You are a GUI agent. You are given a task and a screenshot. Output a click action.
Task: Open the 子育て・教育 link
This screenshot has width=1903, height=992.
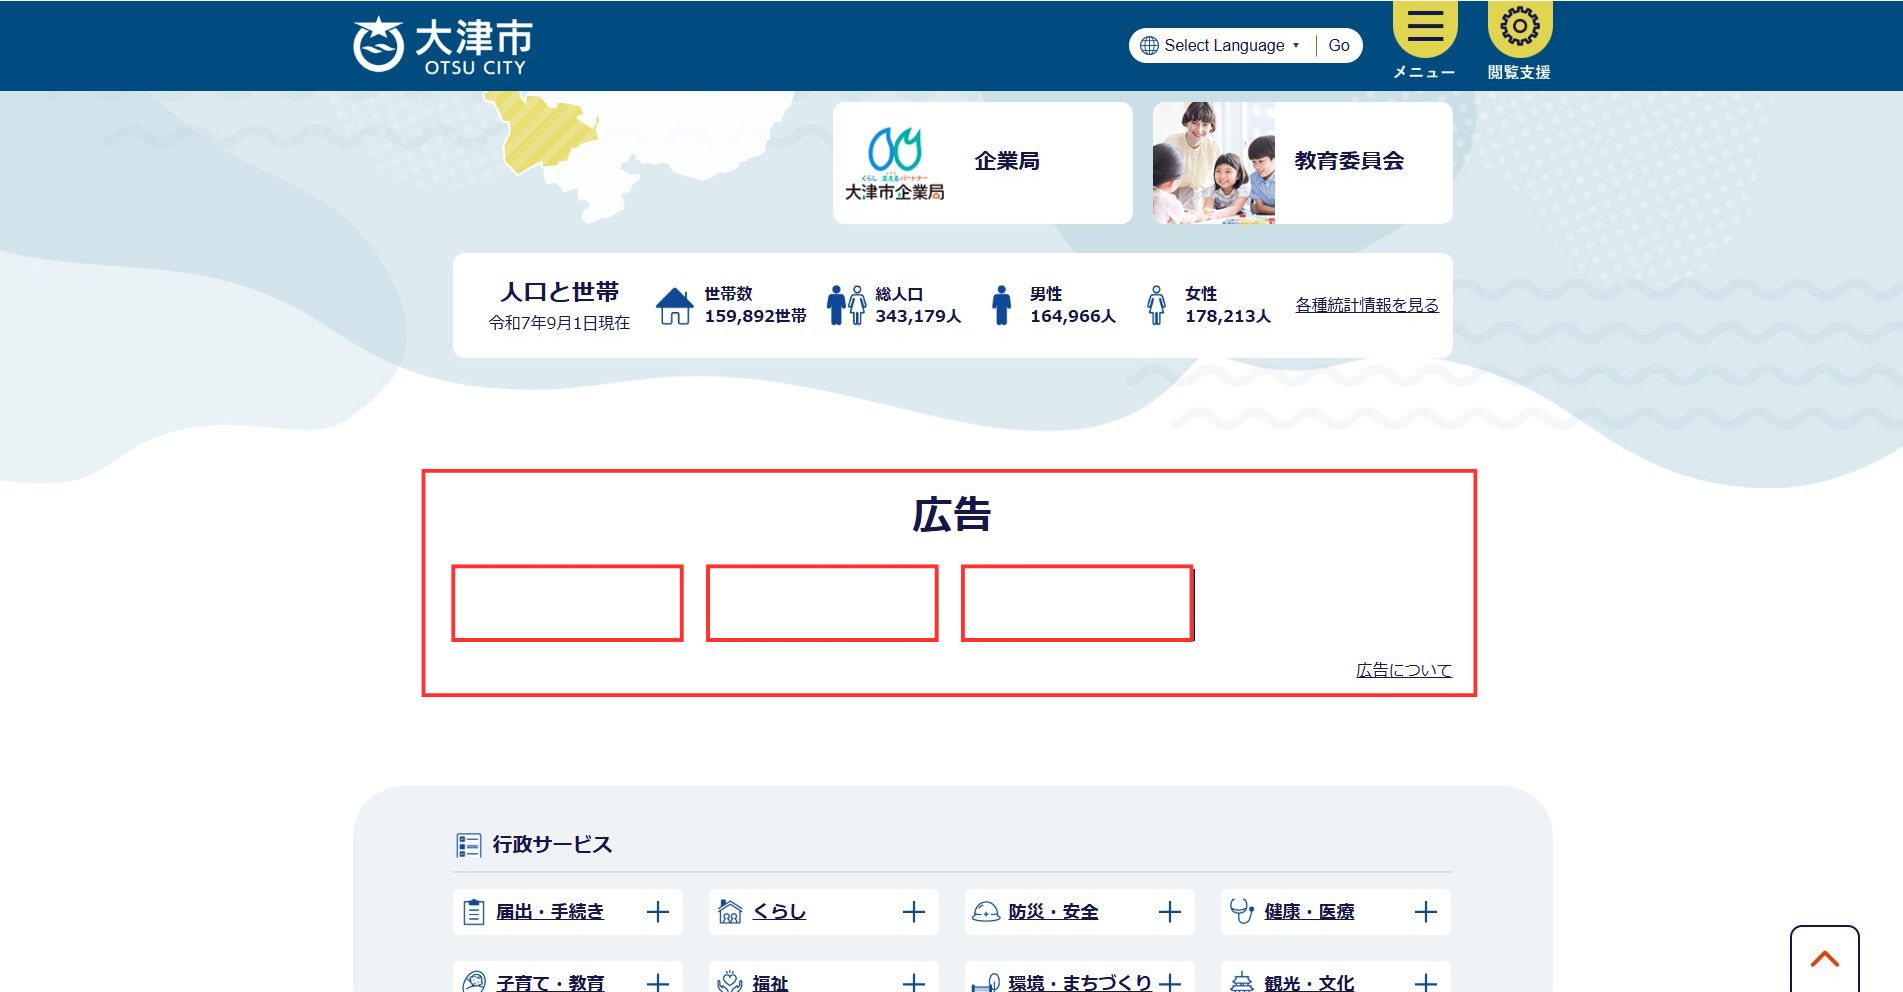tap(550, 982)
